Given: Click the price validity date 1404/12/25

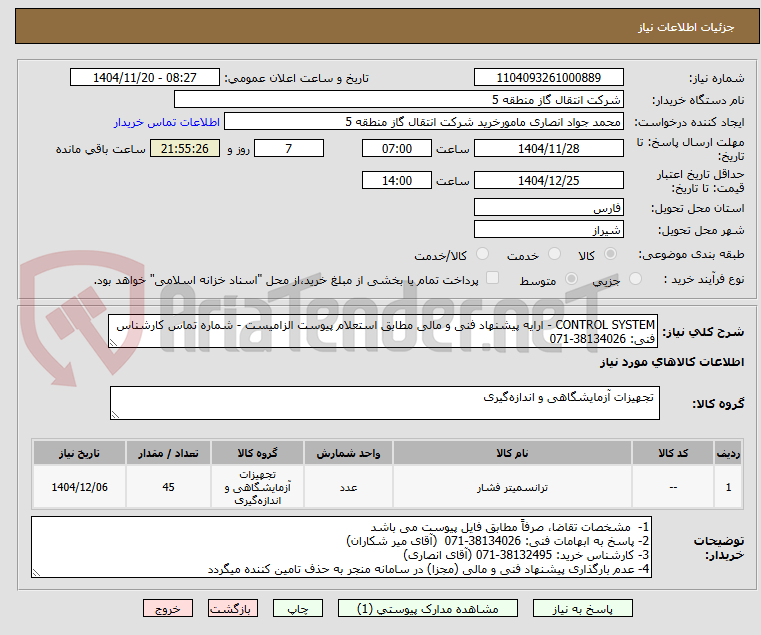Looking at the screenshot, I should [548, 181].
